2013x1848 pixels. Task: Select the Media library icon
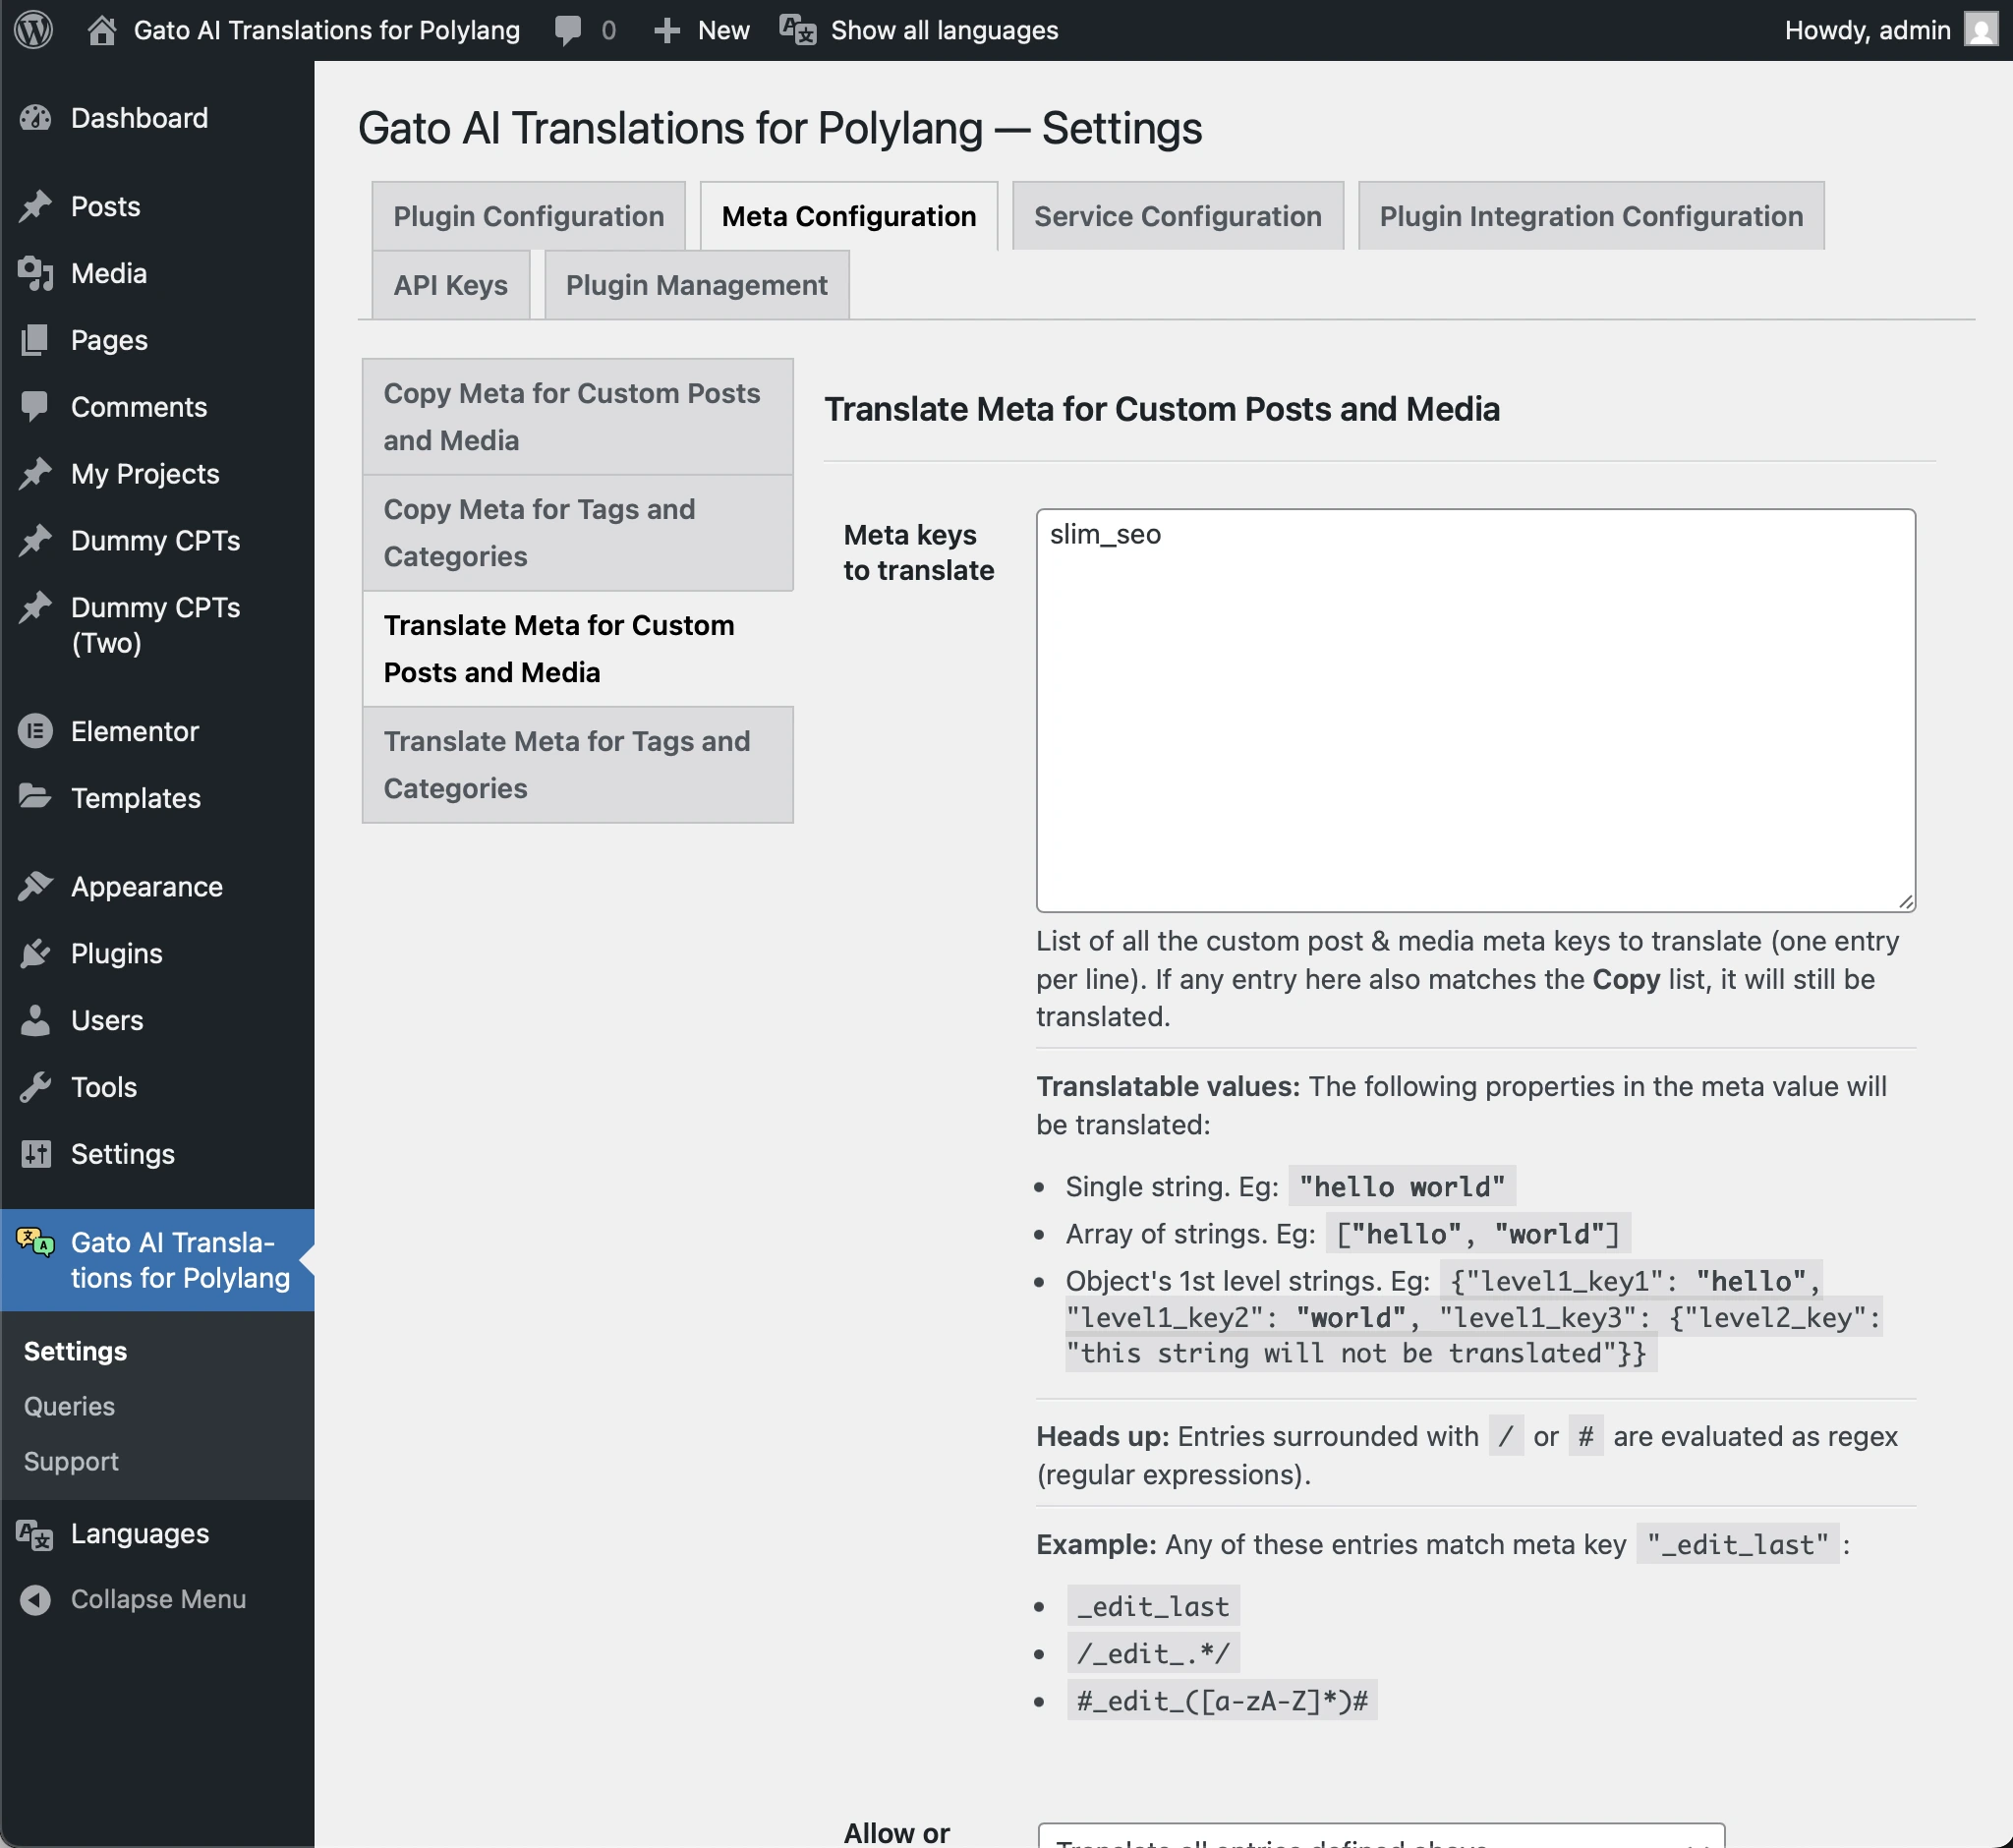[33, 273]
